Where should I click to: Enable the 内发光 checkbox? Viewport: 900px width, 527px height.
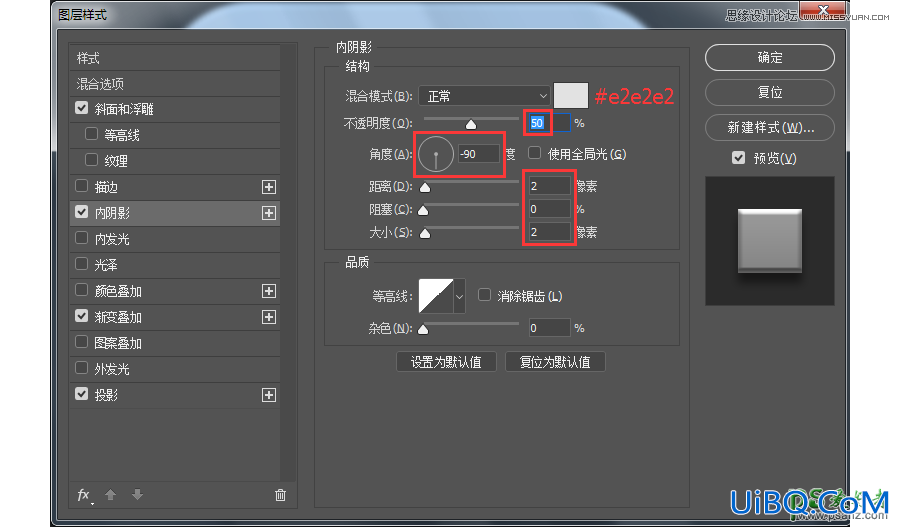82,238
